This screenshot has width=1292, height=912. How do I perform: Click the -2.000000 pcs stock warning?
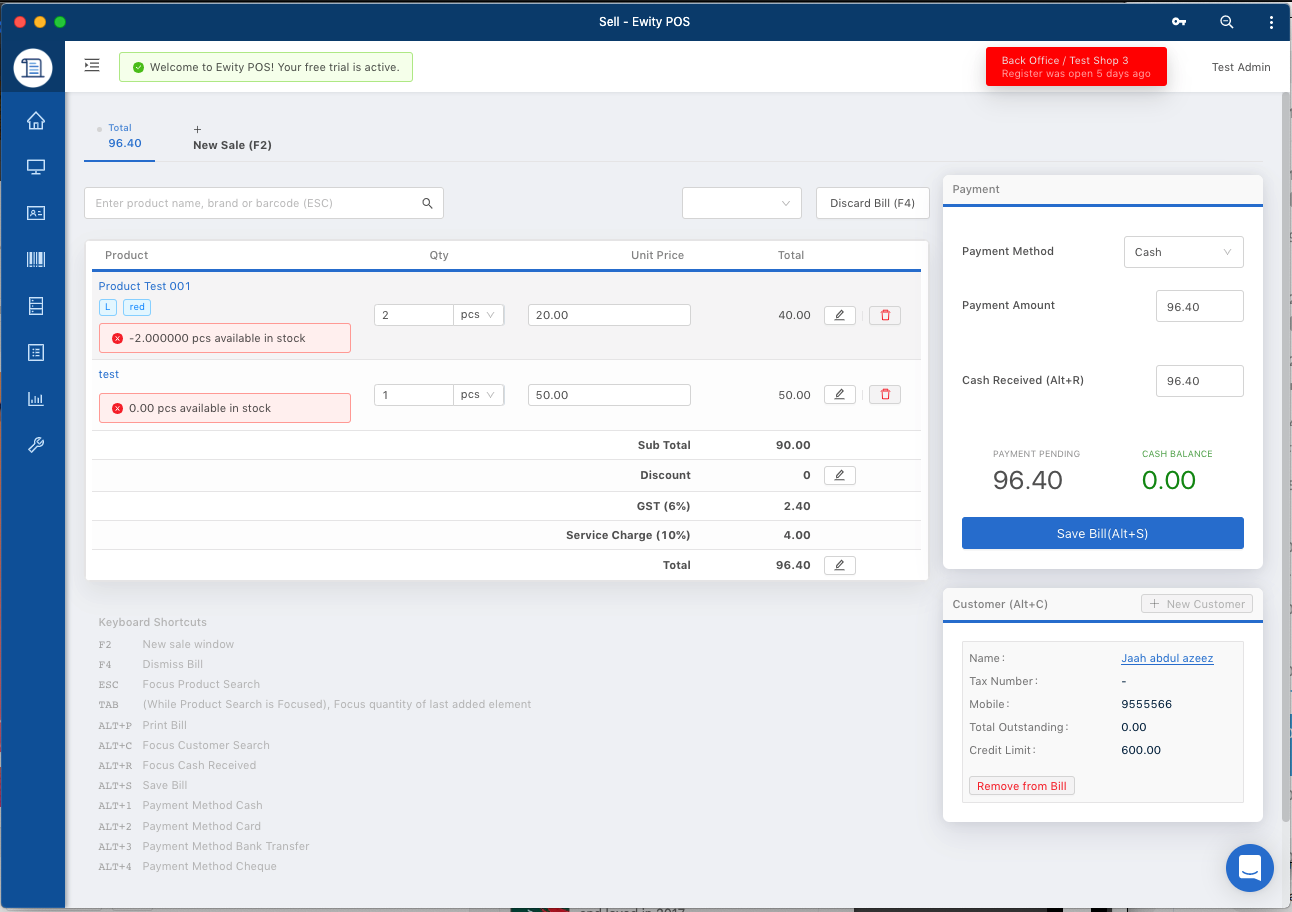[225, 338]
